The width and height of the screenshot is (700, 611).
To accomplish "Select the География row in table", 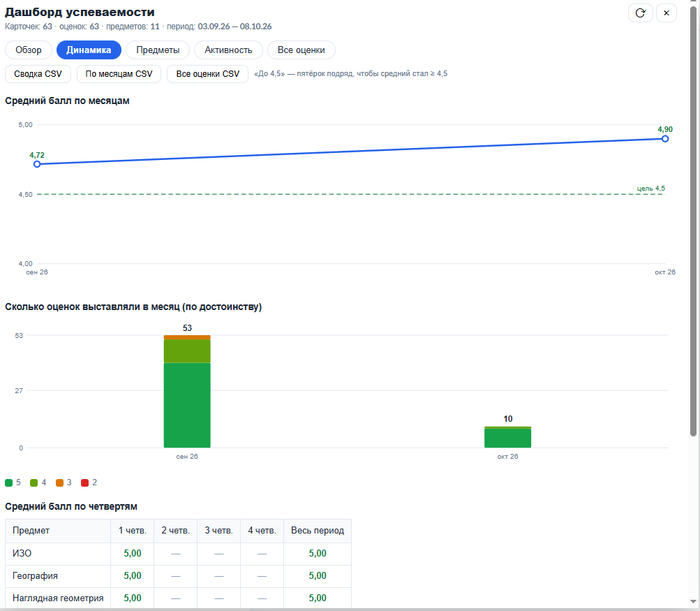I will pos(178,576).
